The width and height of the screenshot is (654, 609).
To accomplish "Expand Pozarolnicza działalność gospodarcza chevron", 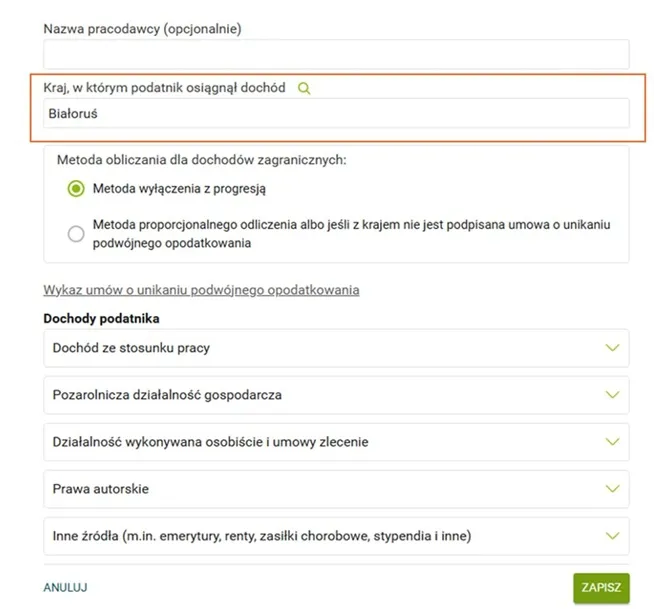I will [x=613, y=395].
